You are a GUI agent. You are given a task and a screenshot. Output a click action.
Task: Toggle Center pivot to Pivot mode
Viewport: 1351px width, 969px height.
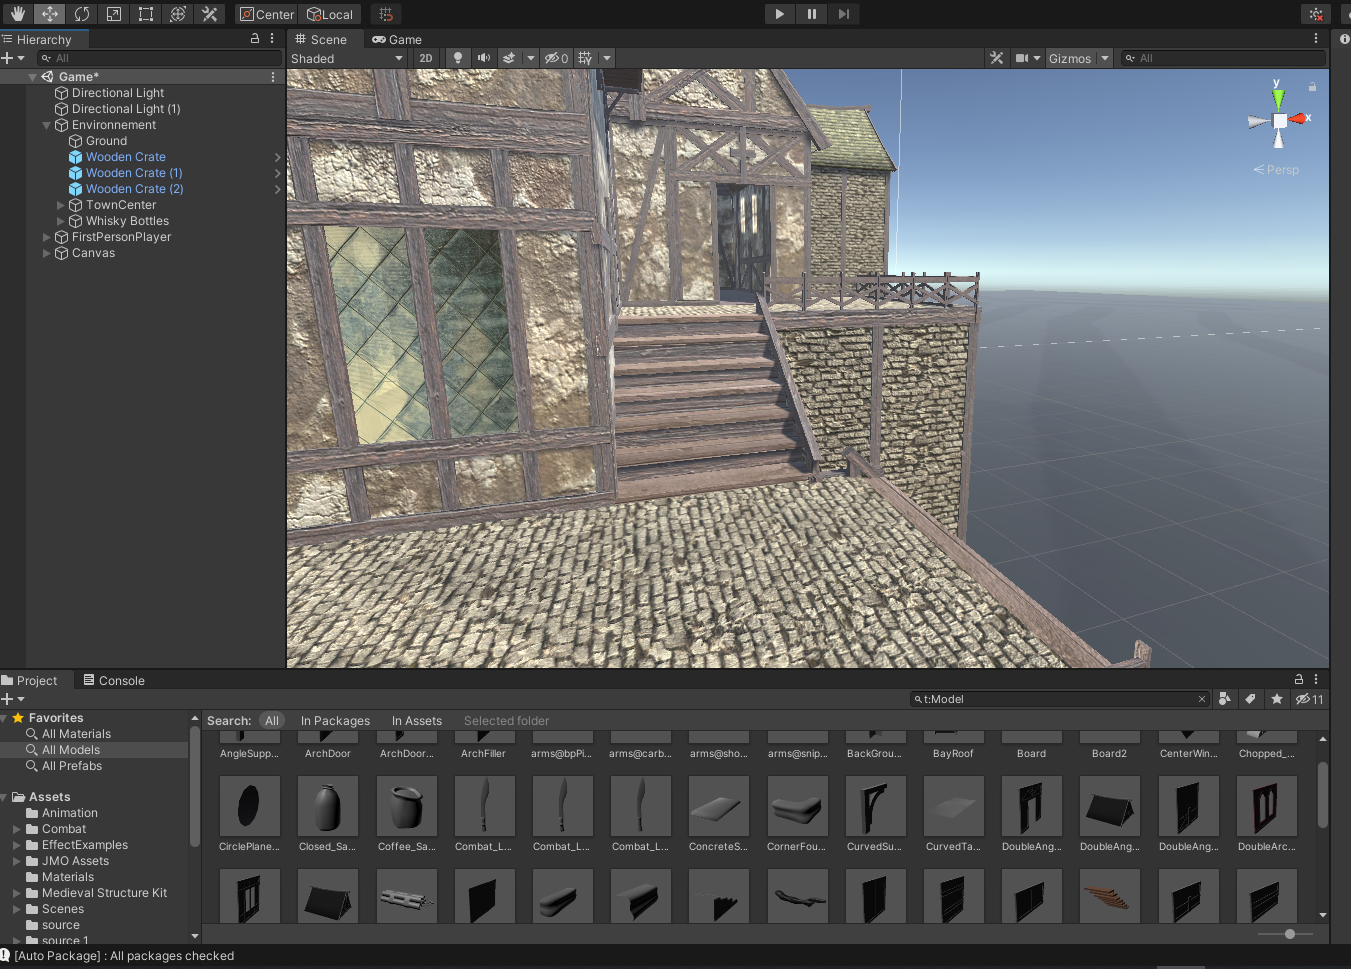[x=265, y=14]
